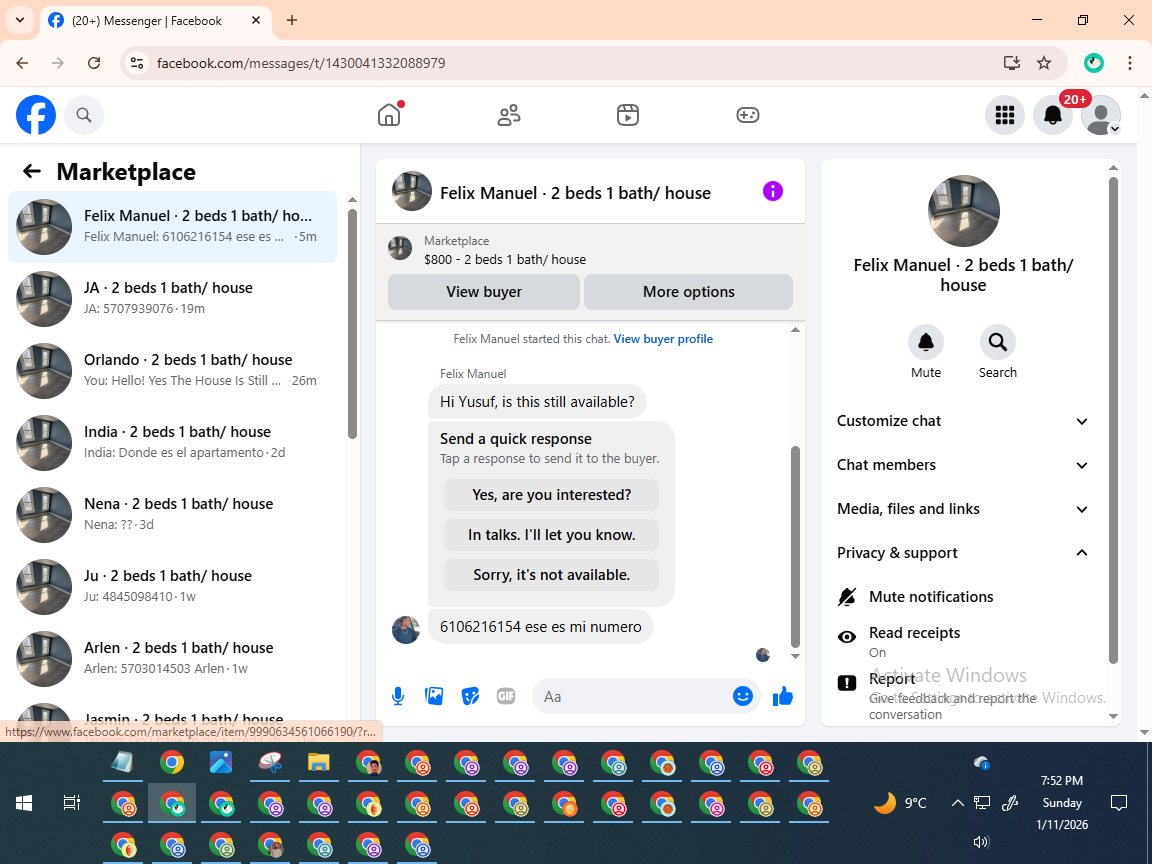Record a voice clip with microphone icon

tap(397, 696)
